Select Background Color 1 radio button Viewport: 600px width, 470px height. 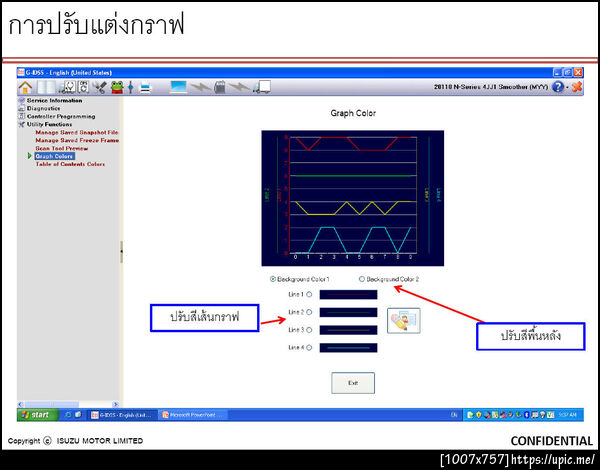(273, 279)
